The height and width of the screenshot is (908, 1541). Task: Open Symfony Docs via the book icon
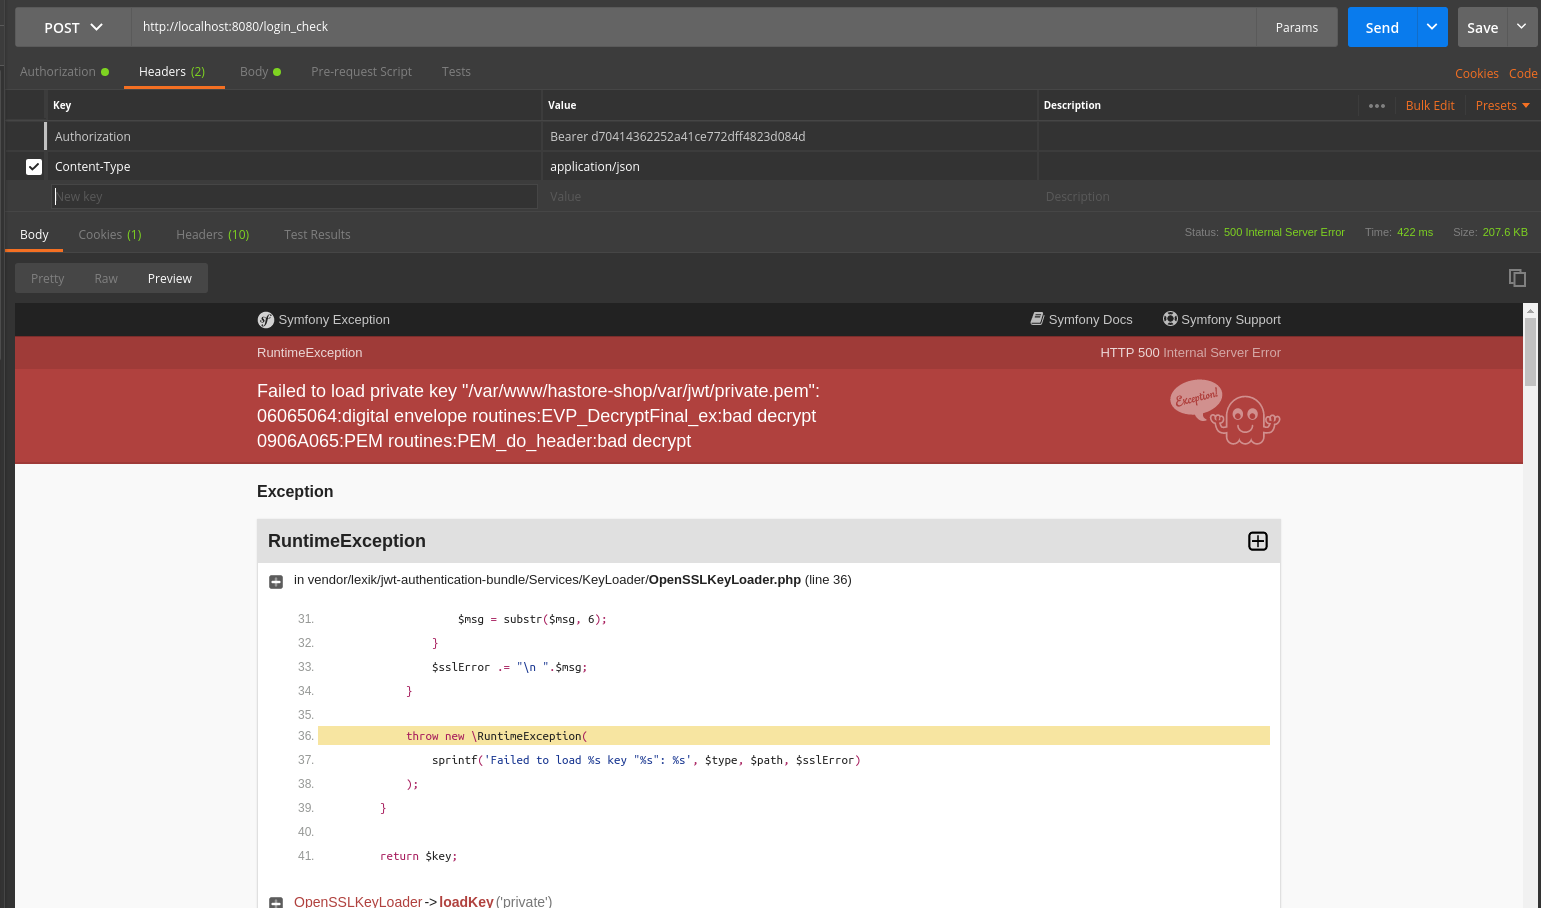pyautogui.click(x=1037, y=319)
